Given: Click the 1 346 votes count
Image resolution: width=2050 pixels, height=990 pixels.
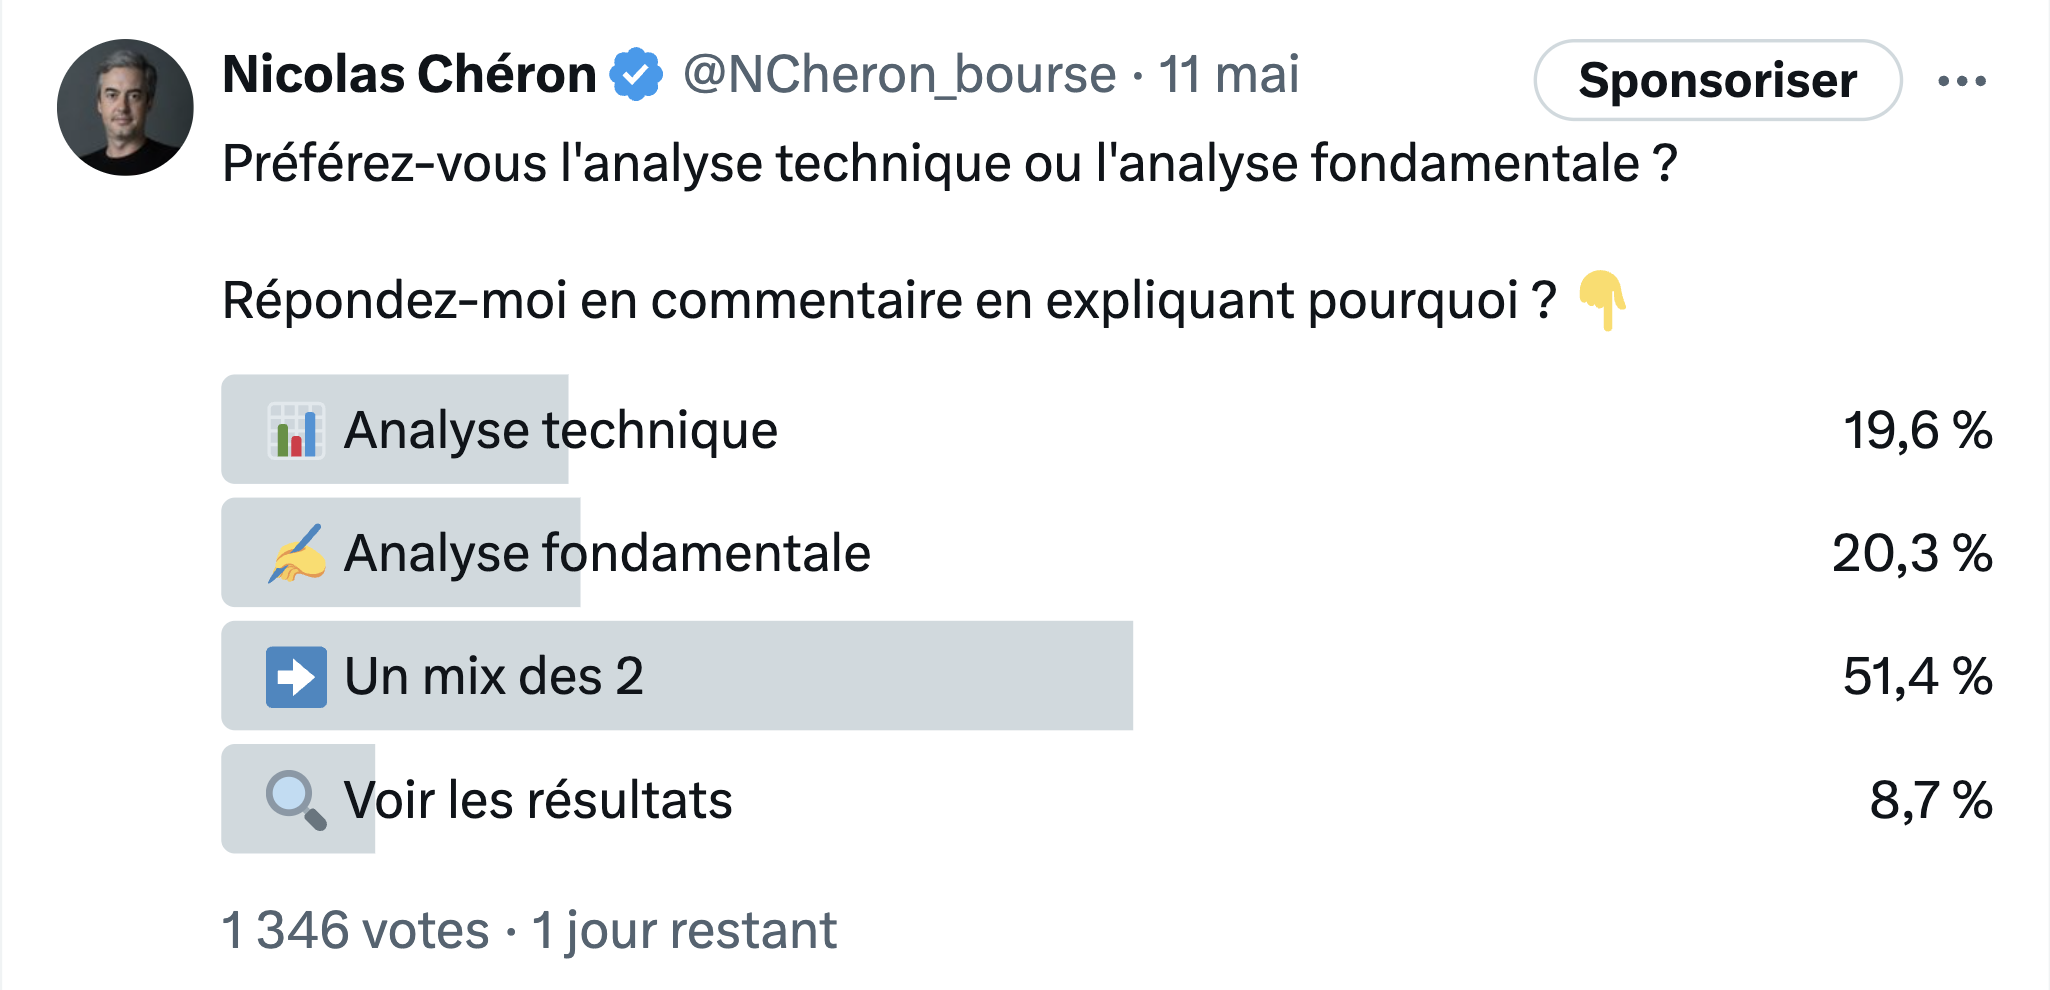Looking at the screenshot, I should pyautogui.click(x=356, y=931).
